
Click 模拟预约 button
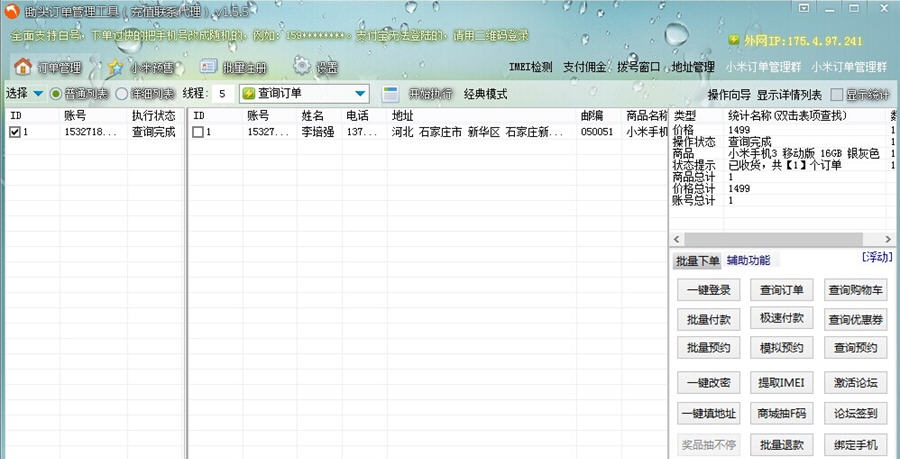(x=781, y=348)
